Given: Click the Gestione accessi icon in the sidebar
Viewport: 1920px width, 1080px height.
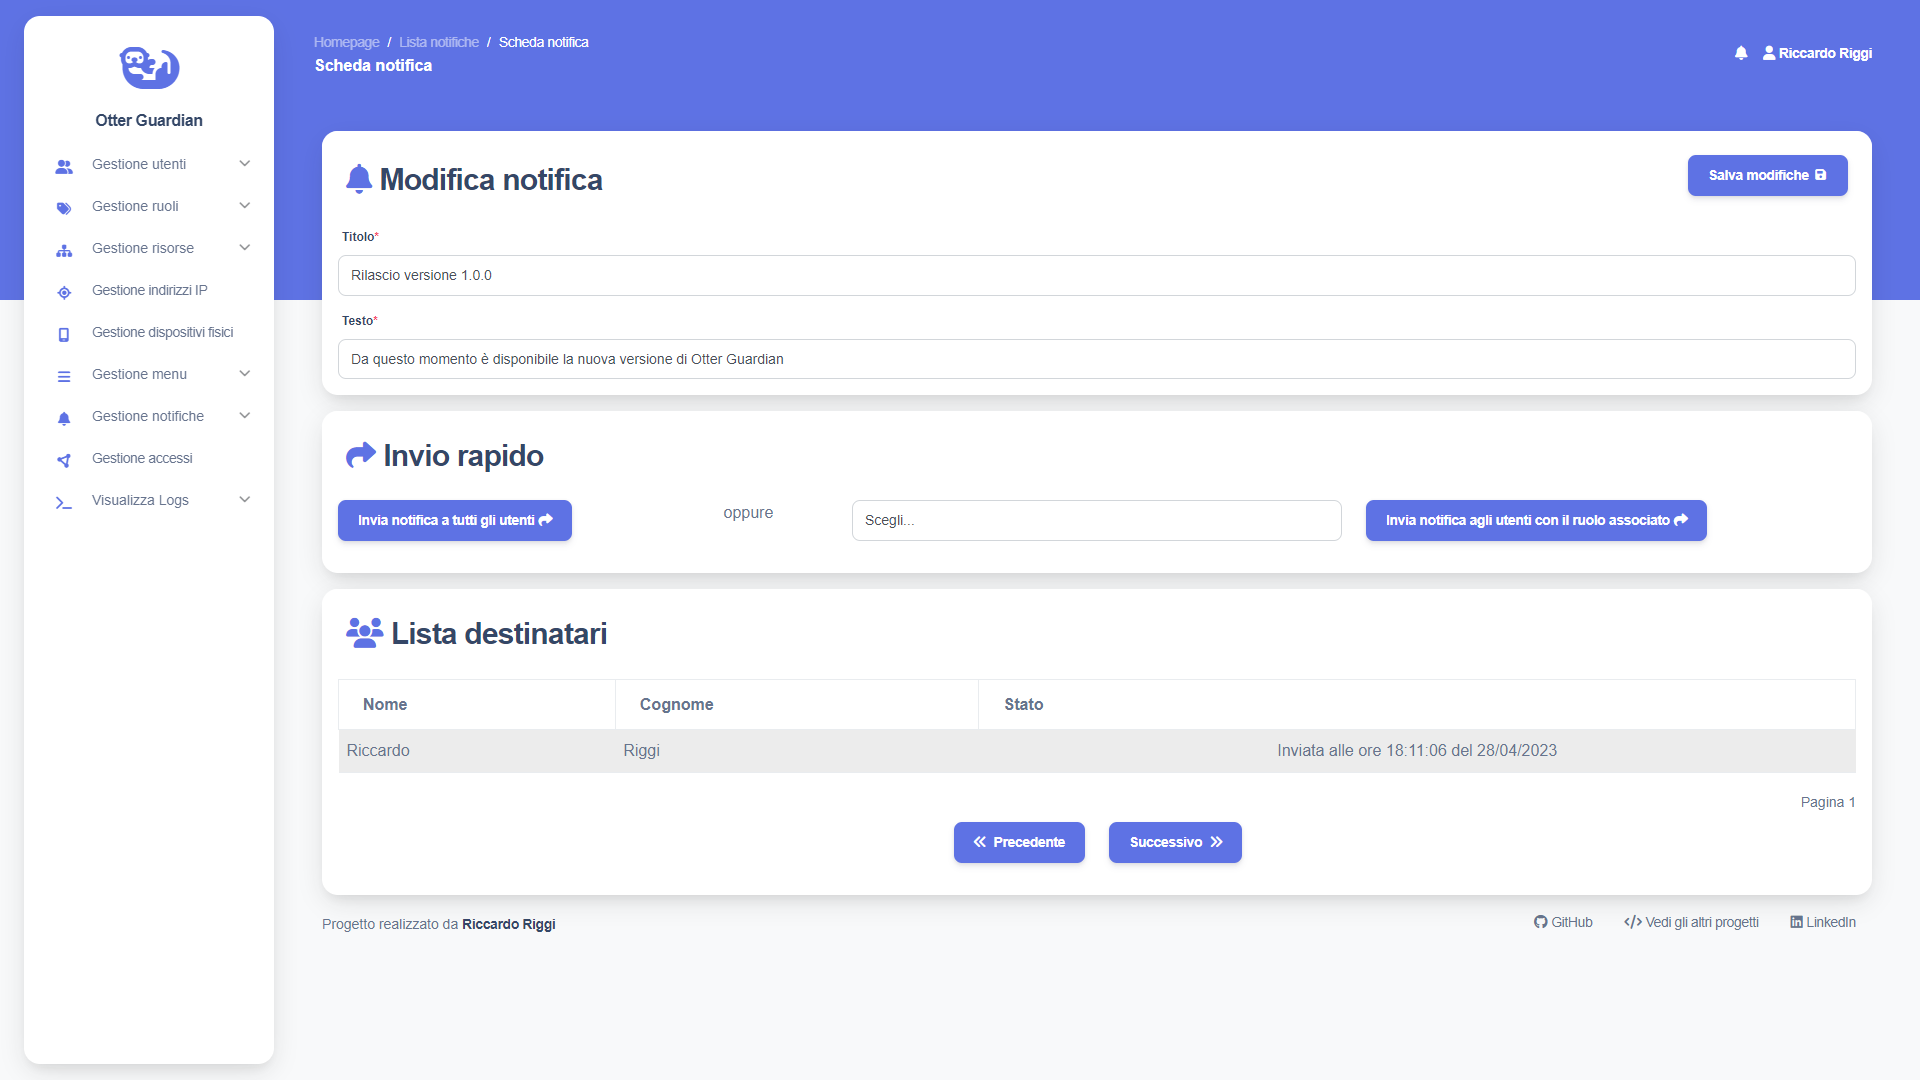Looking at the screenshot, I should point(64,460).
